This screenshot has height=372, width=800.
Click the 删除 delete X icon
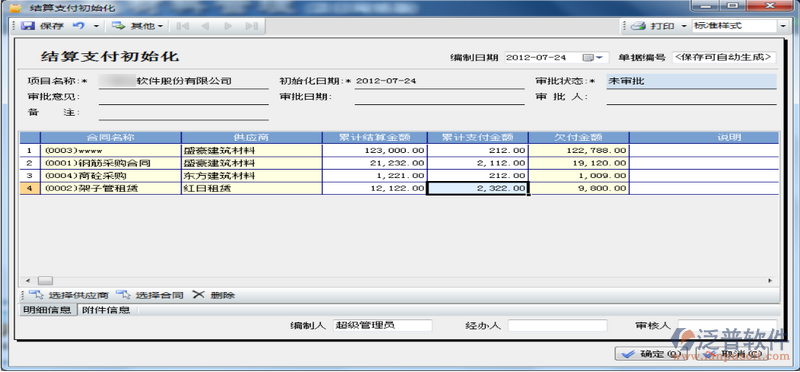(x=198, y=294)
